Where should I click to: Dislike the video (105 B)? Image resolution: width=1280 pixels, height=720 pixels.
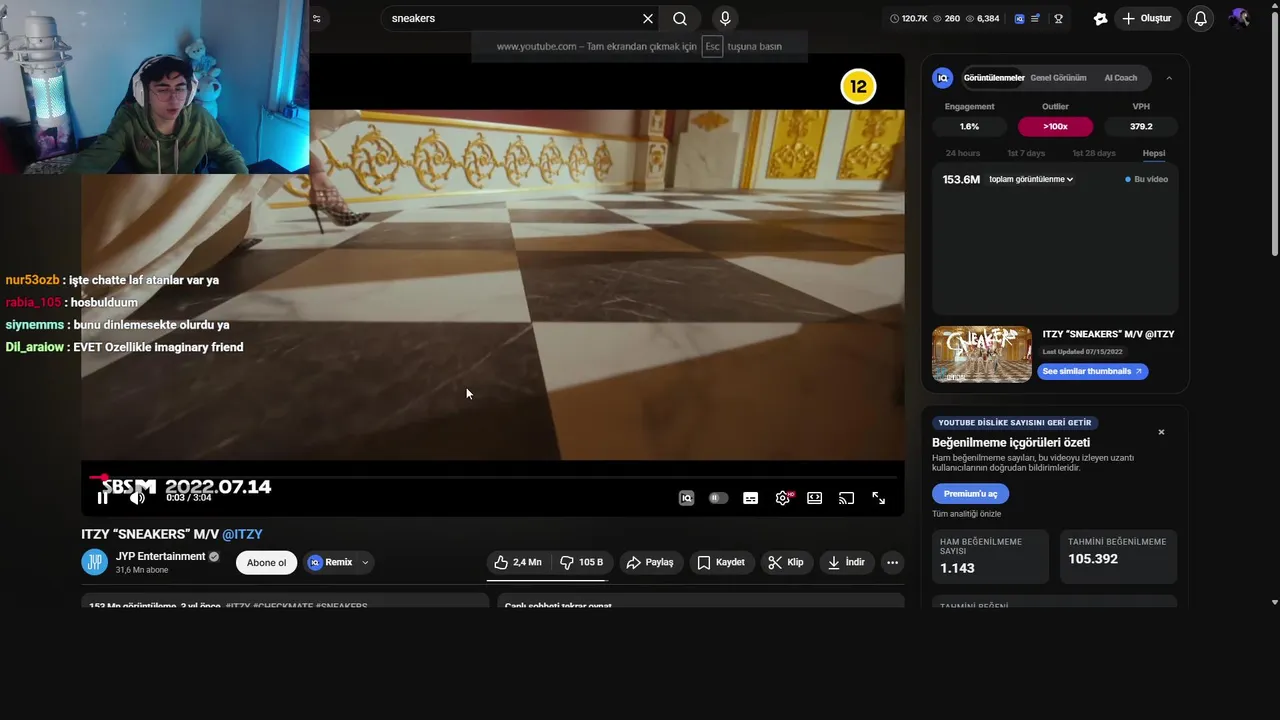point(581,562)
